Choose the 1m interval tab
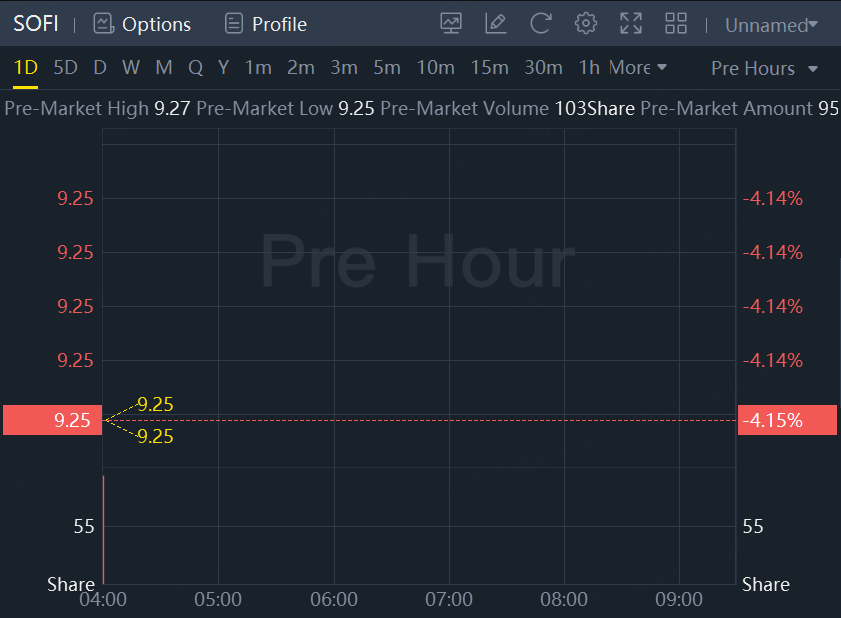The image size is (841, 618). click(258, 68)
